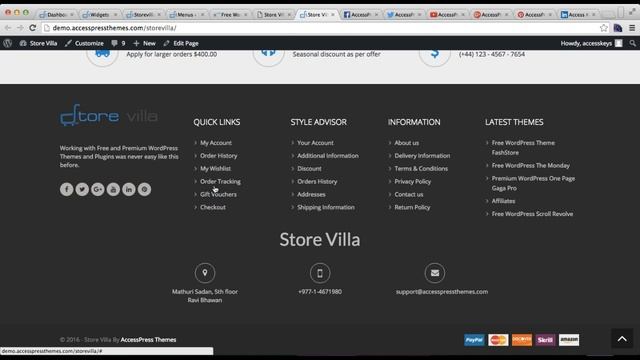Open the Twitter social icon in footer

click(82, 189)
